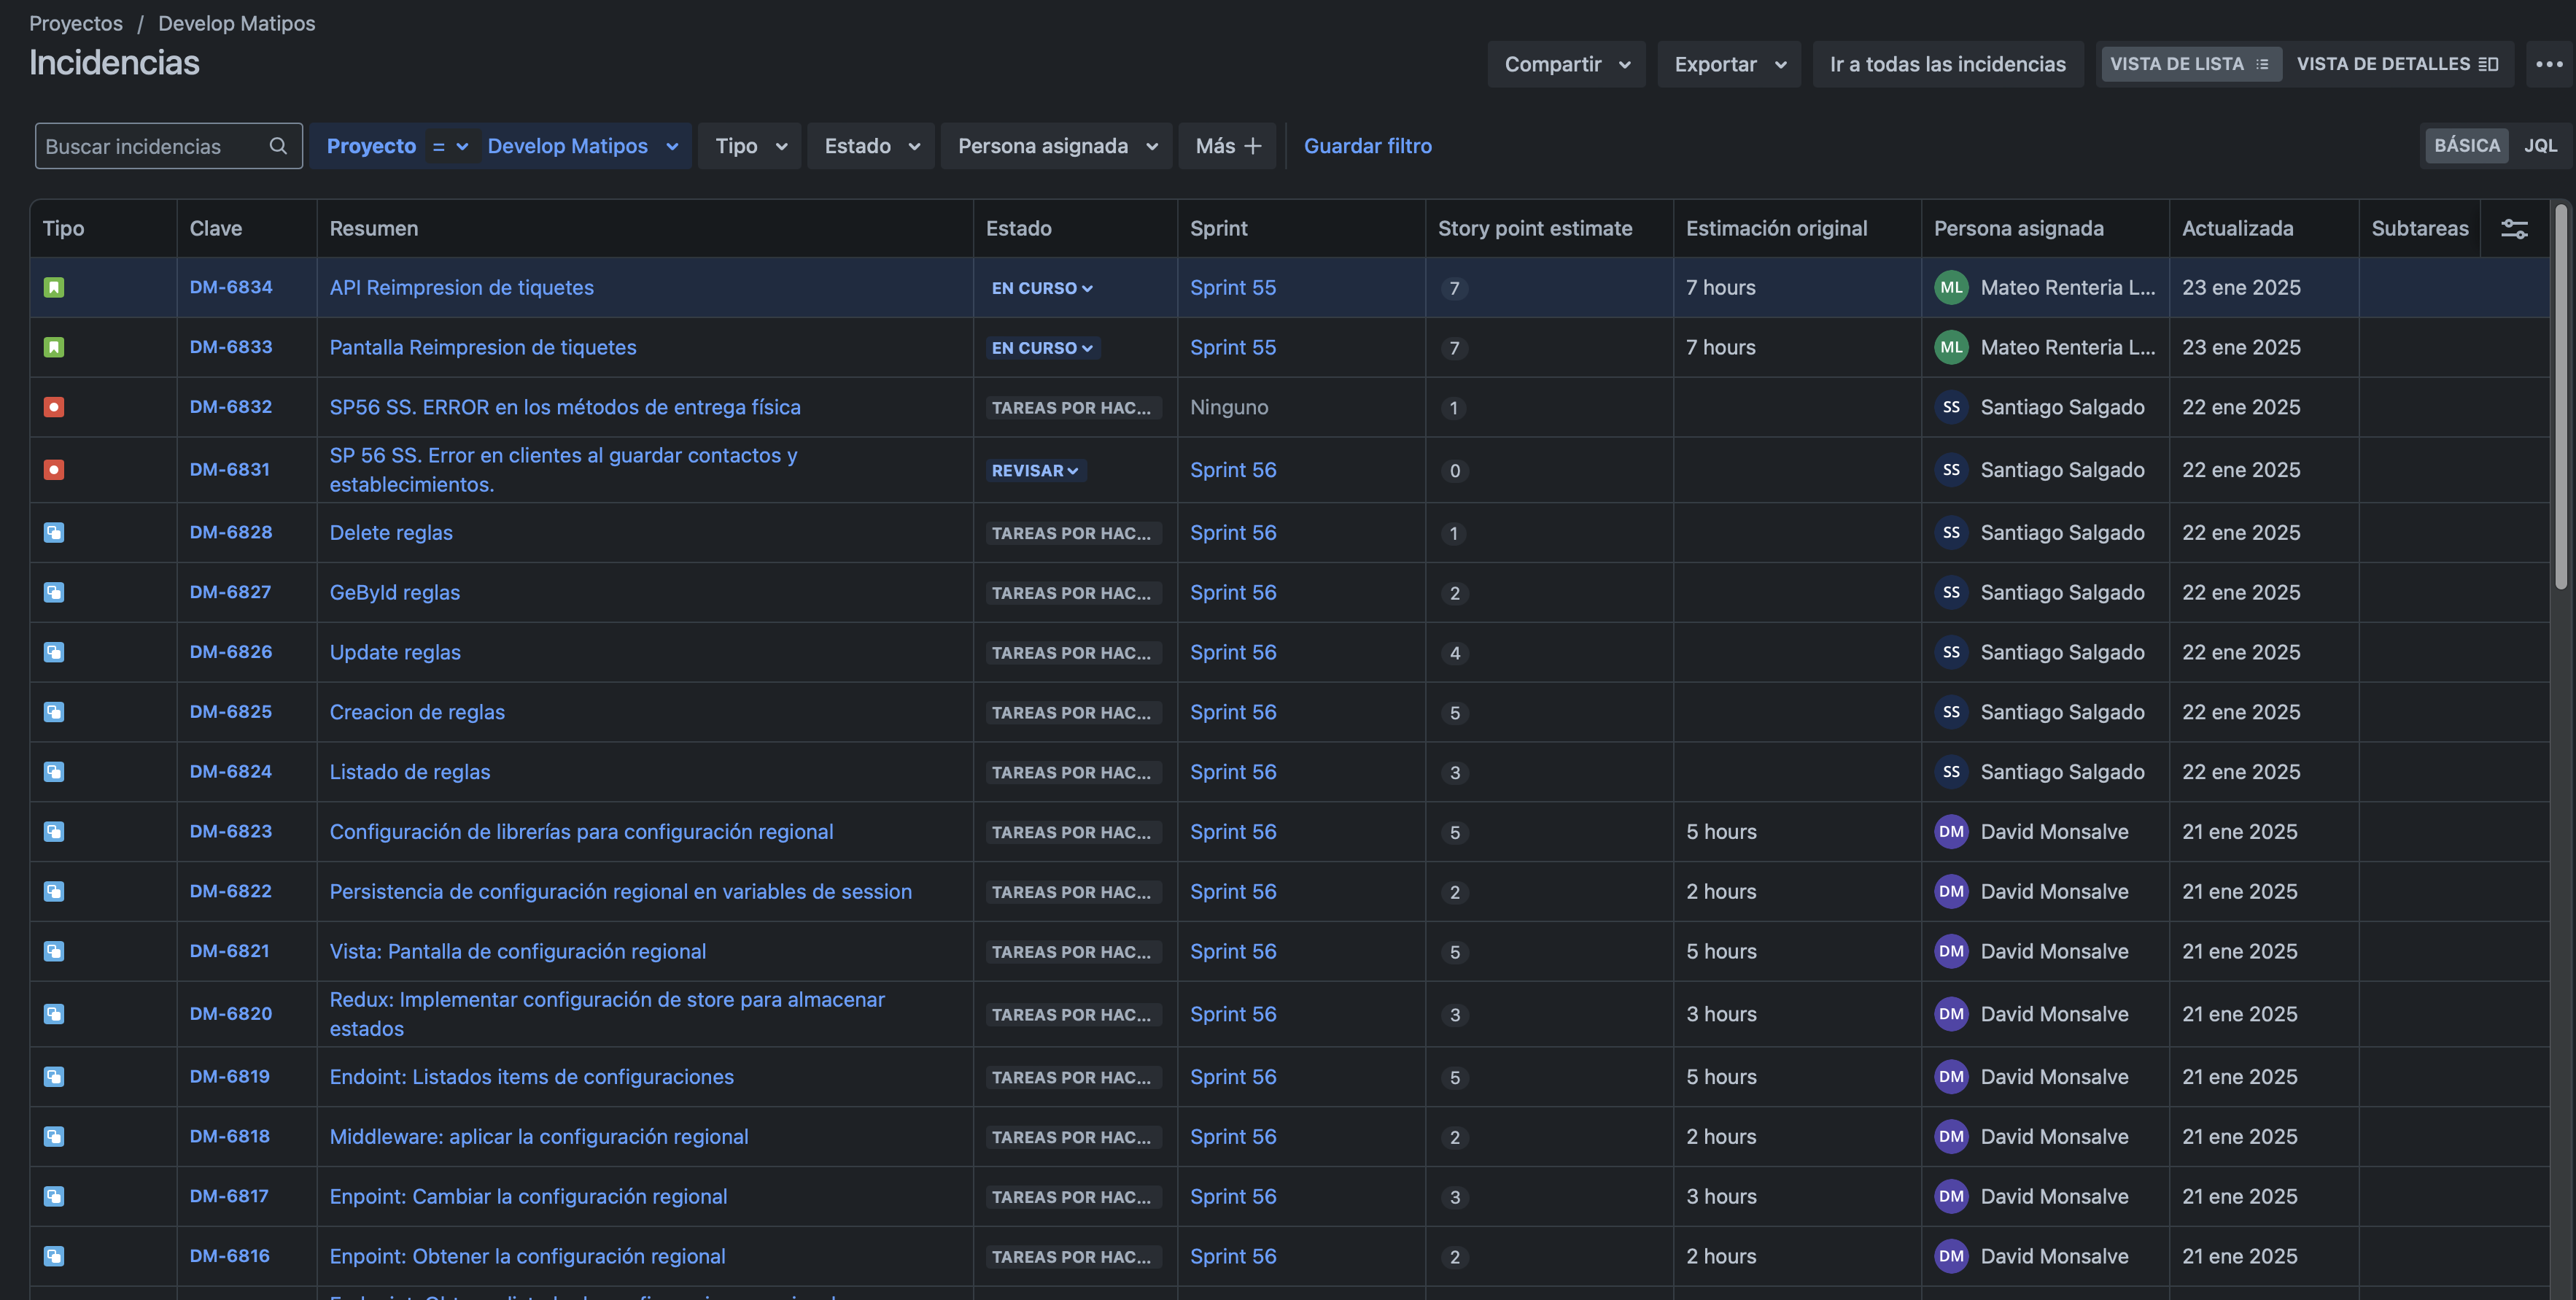Open the three-dots more actions menu
This screenshot has height=1300, width=2576.
[x=2549, y=64]
